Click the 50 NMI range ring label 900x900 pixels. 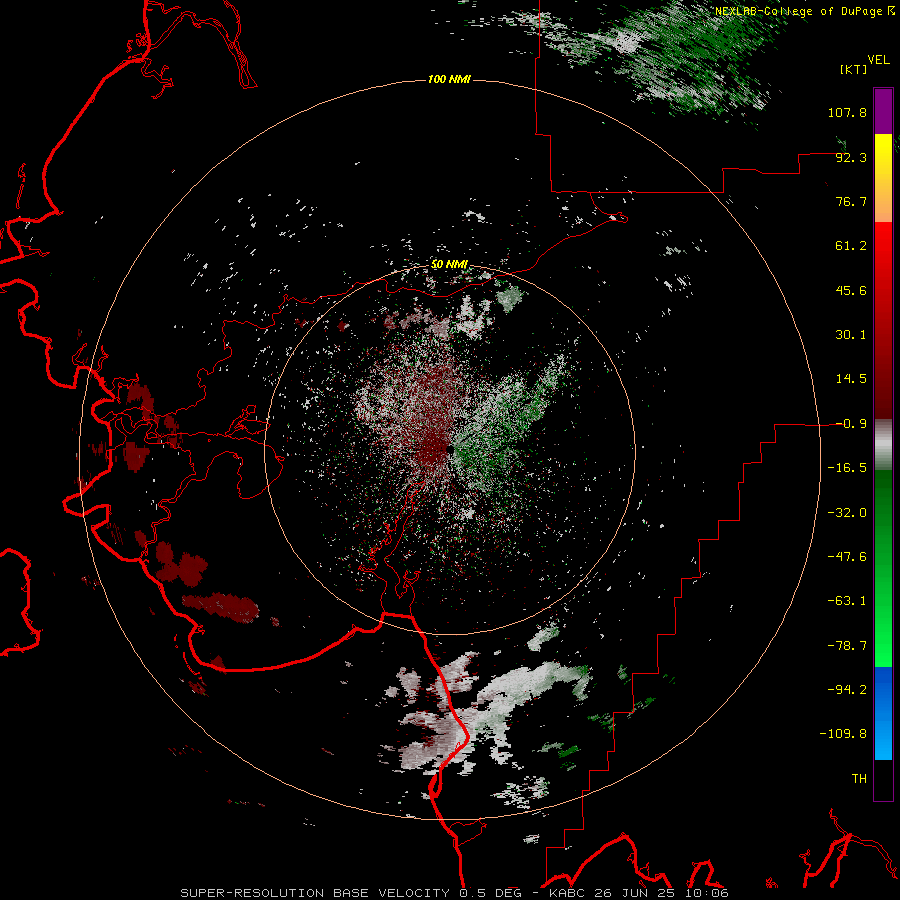[x=449, y=265]
